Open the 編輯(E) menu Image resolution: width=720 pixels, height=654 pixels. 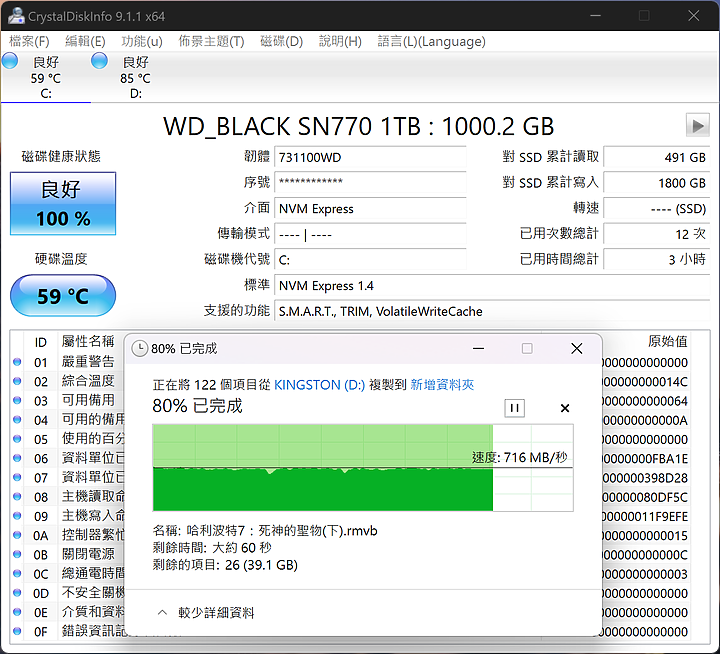coord(85,41)
